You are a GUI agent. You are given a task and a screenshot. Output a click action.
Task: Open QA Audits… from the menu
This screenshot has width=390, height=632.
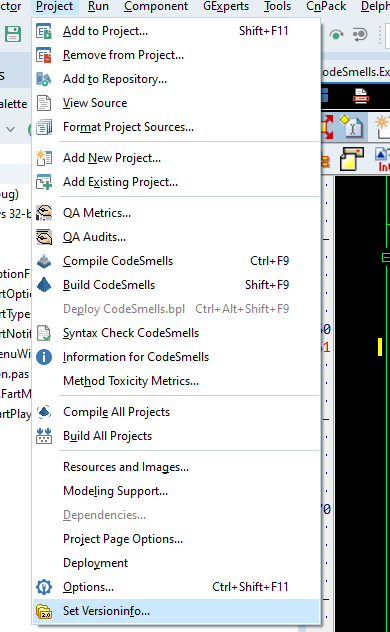(176, 237)
